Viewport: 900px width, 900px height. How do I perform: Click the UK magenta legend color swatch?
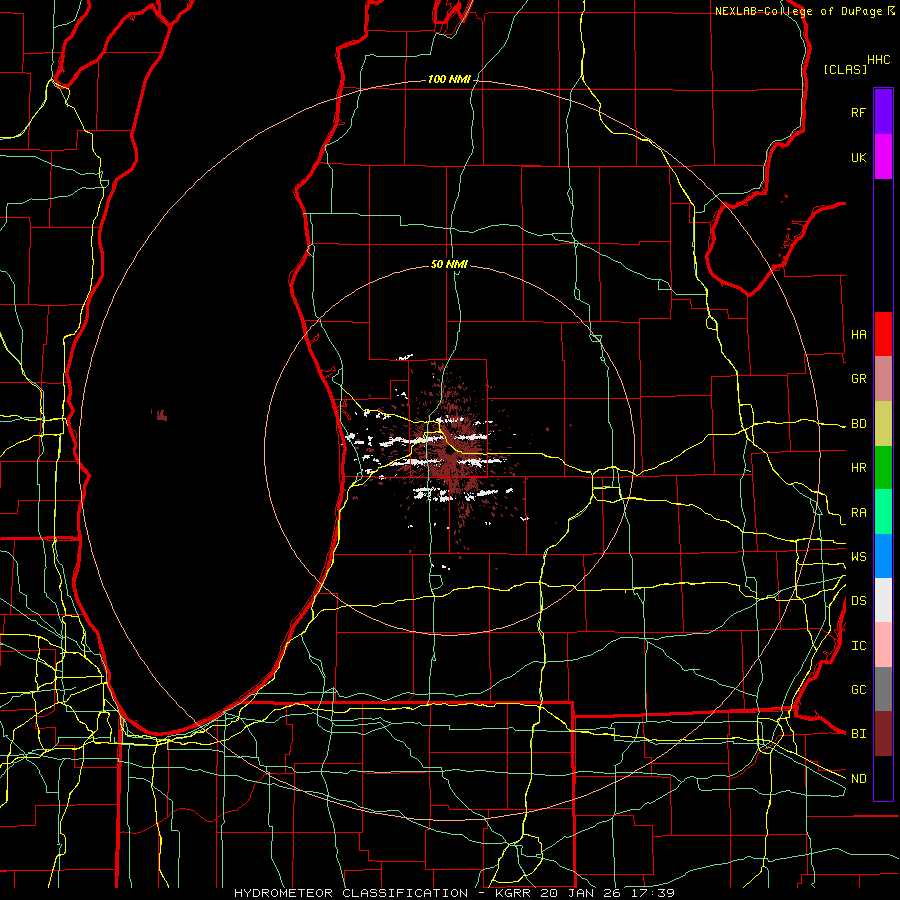coord(883,157)
